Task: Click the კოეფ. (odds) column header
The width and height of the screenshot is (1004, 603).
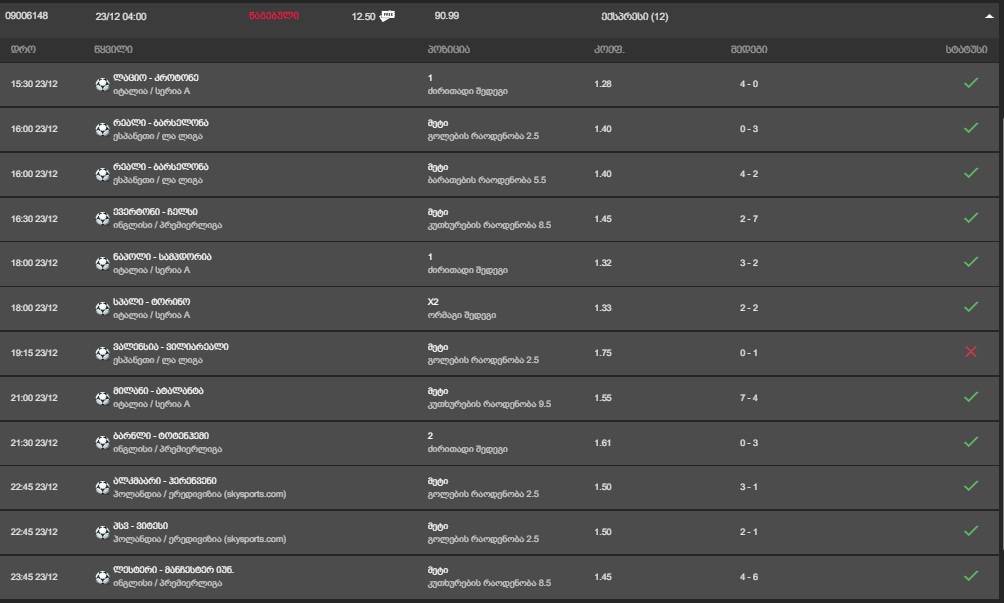Action: tap(608, 49)
